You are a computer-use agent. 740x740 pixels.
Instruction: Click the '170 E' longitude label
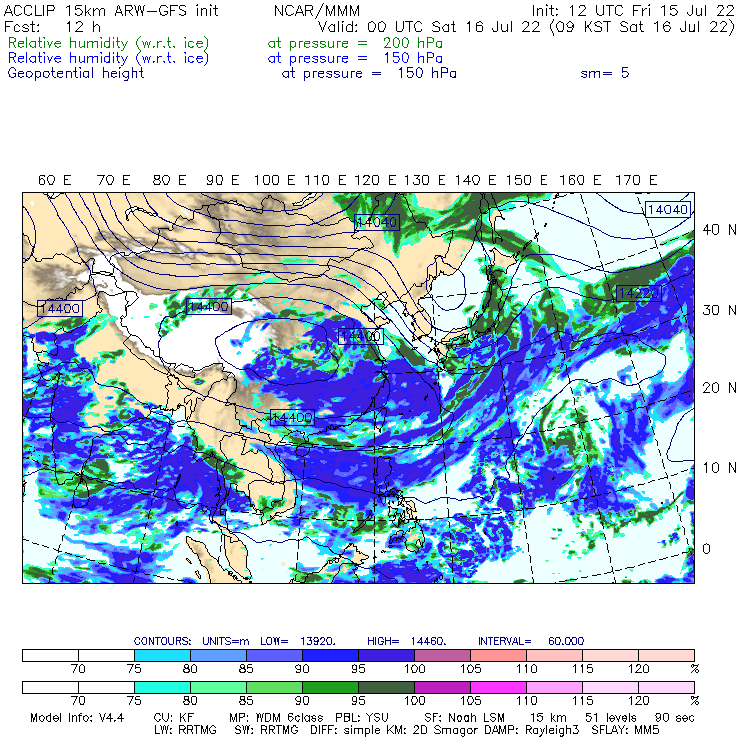pyautogui.click(x=636, y=180)
